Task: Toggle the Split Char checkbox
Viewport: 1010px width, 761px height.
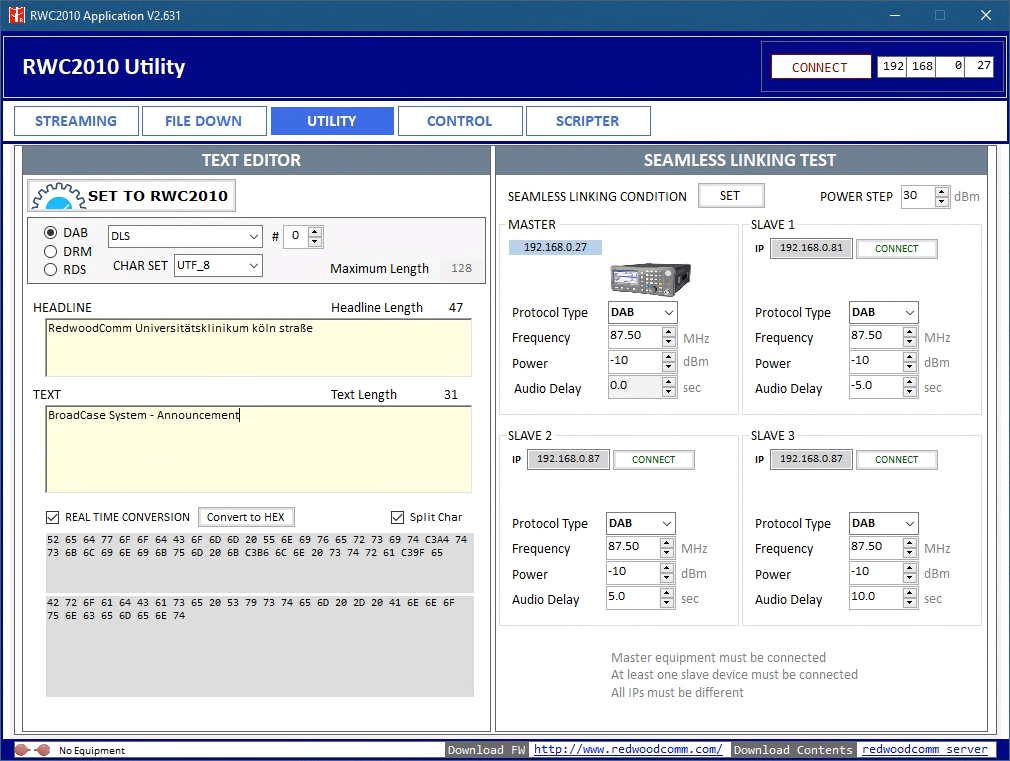Action: coord(397,517)
